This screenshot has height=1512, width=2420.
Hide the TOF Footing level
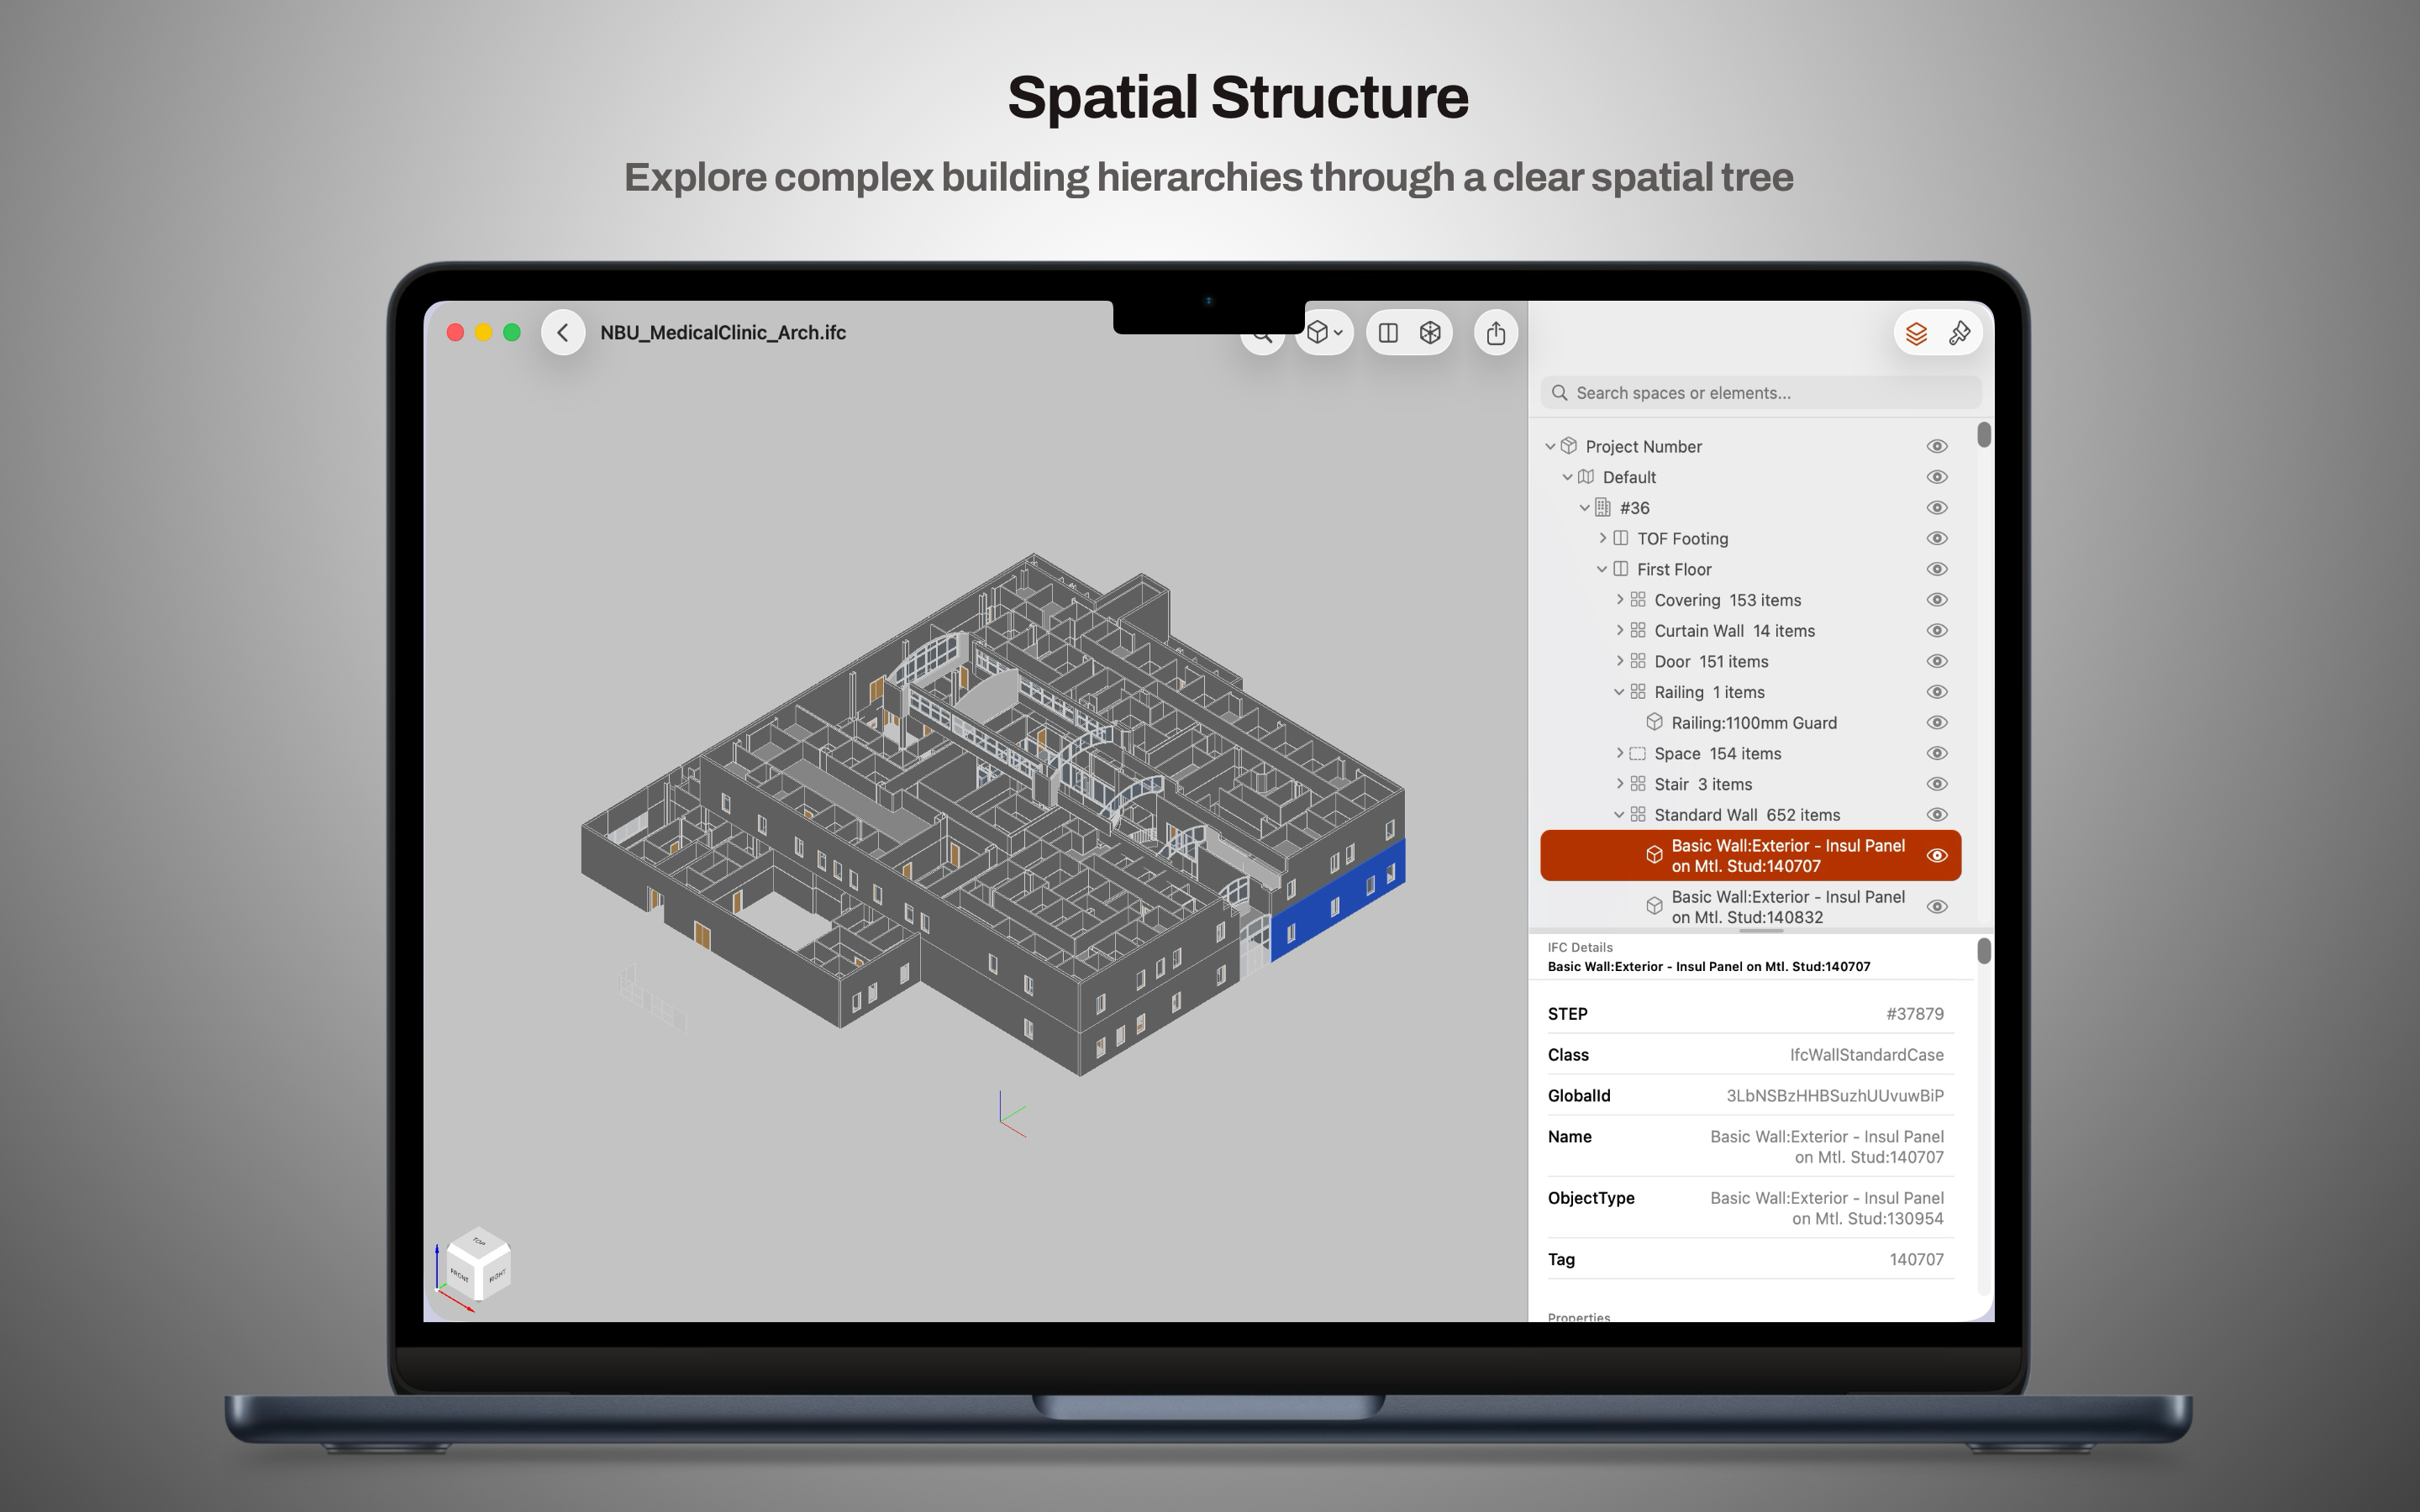tap(1937, 538)
